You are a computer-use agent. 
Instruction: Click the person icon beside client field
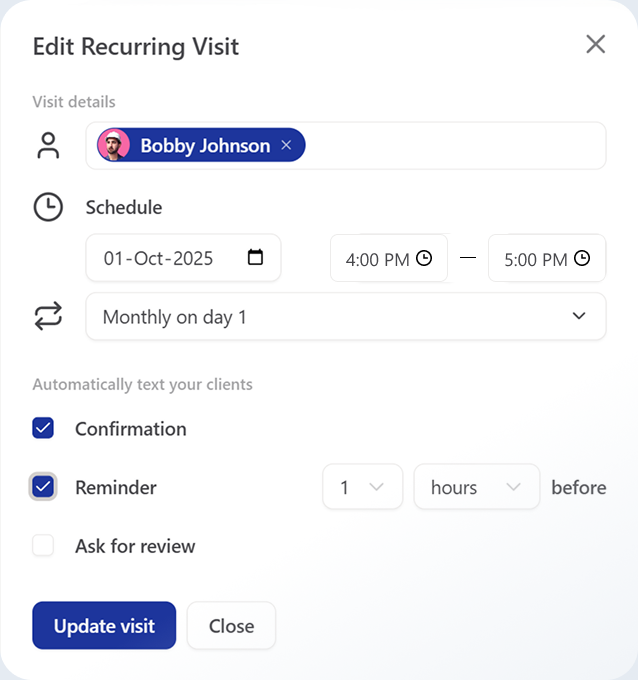(48, 146)
